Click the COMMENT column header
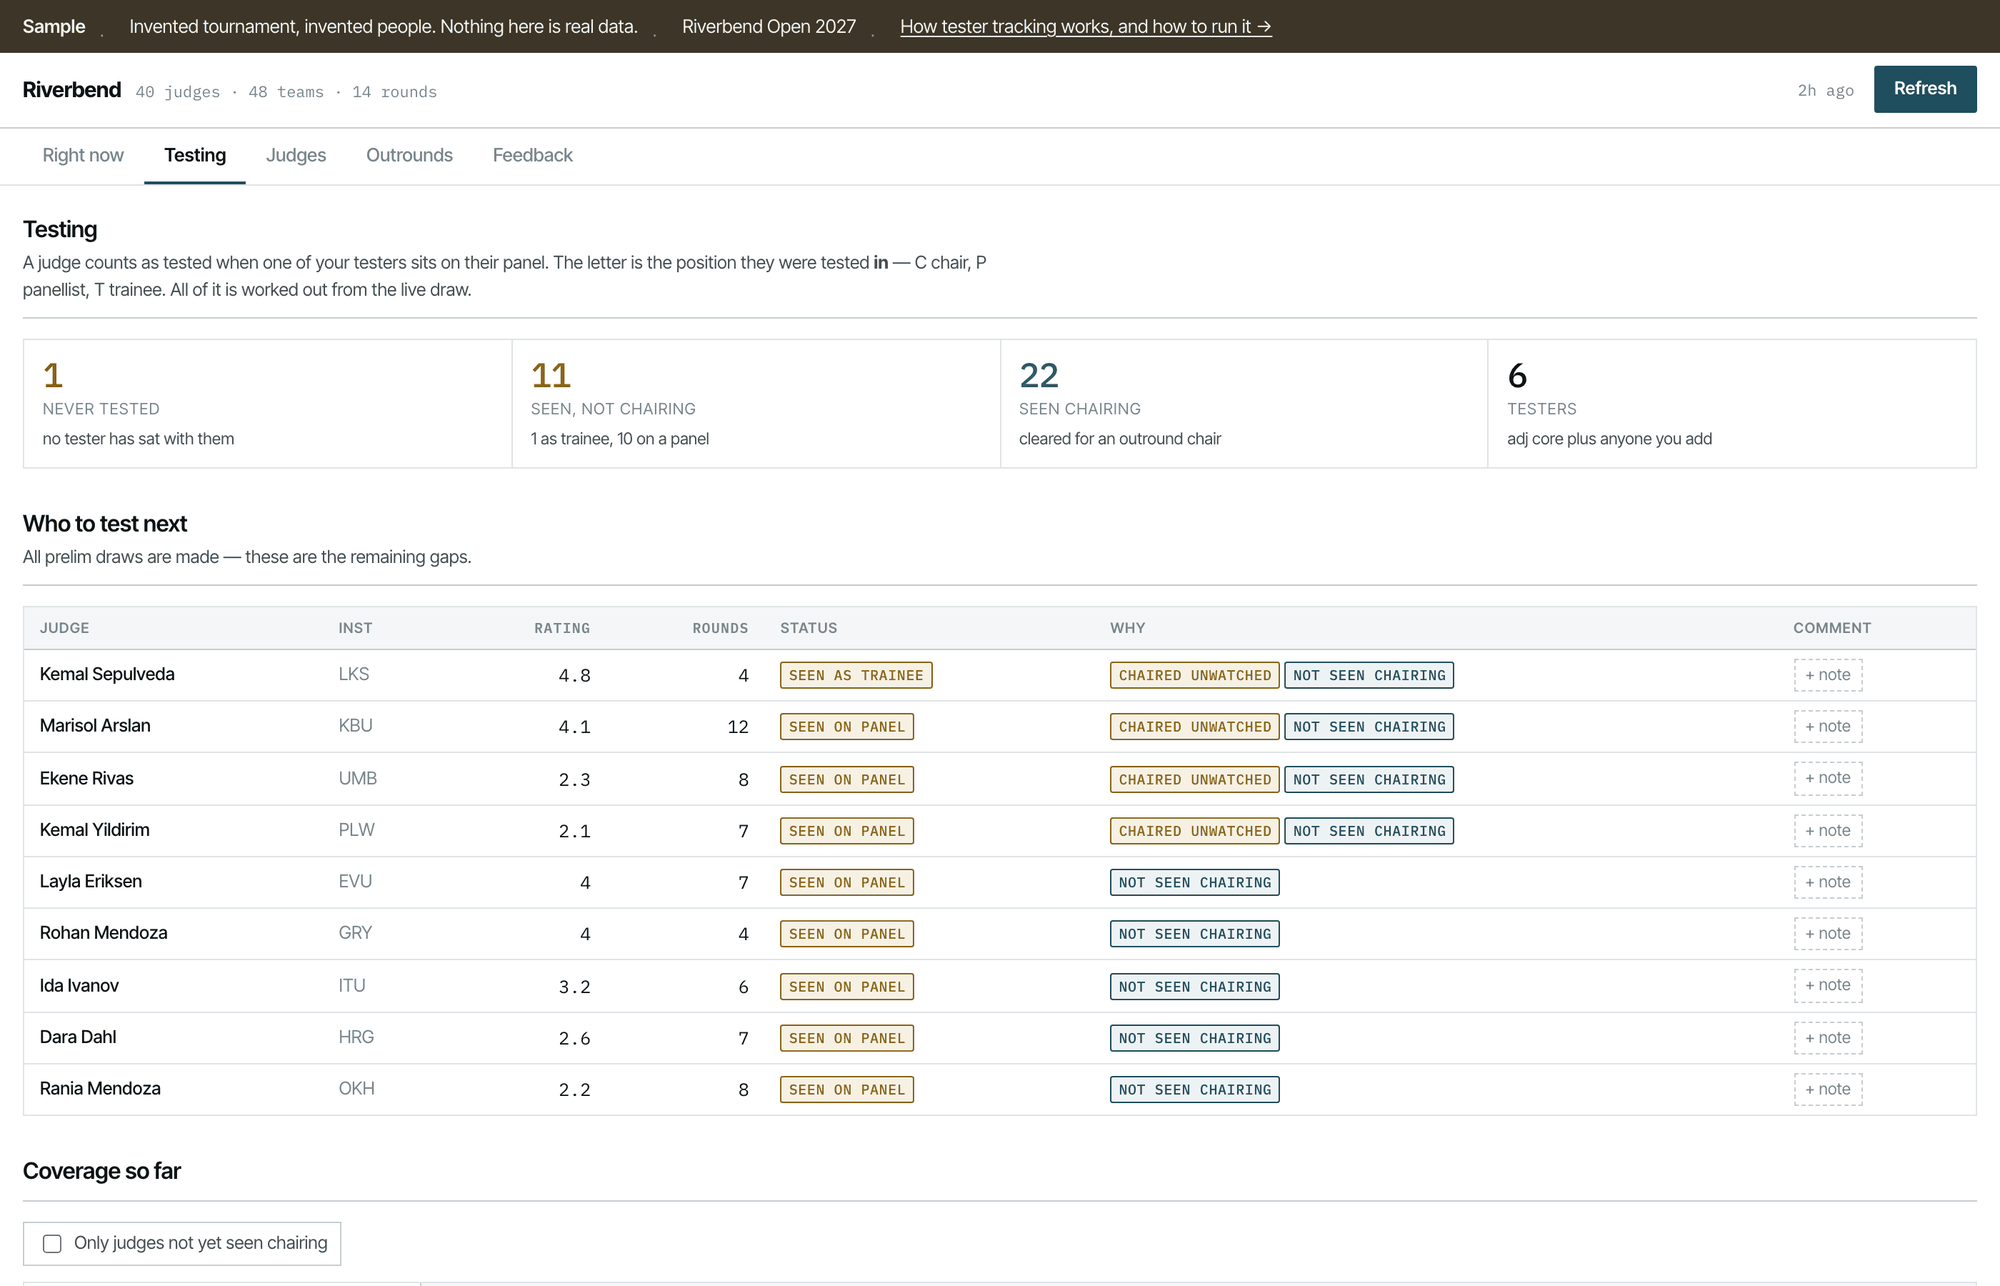Image resolution: width=2000 pixels, height=1286 pixels. pos(1832,628)
